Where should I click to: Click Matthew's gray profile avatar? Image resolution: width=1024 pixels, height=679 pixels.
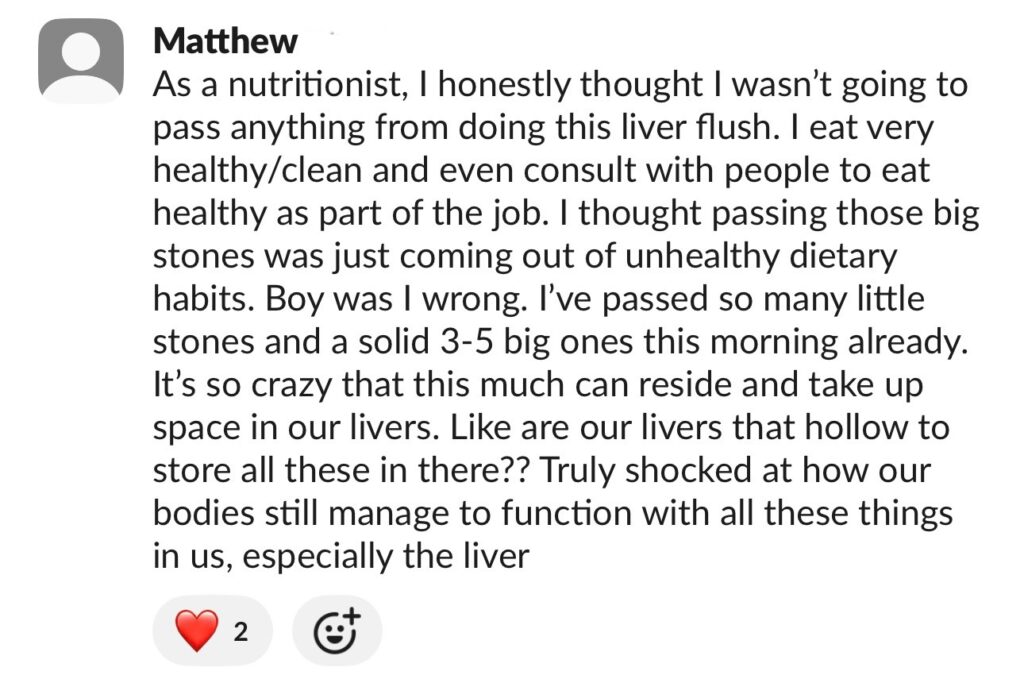(80, 61)
